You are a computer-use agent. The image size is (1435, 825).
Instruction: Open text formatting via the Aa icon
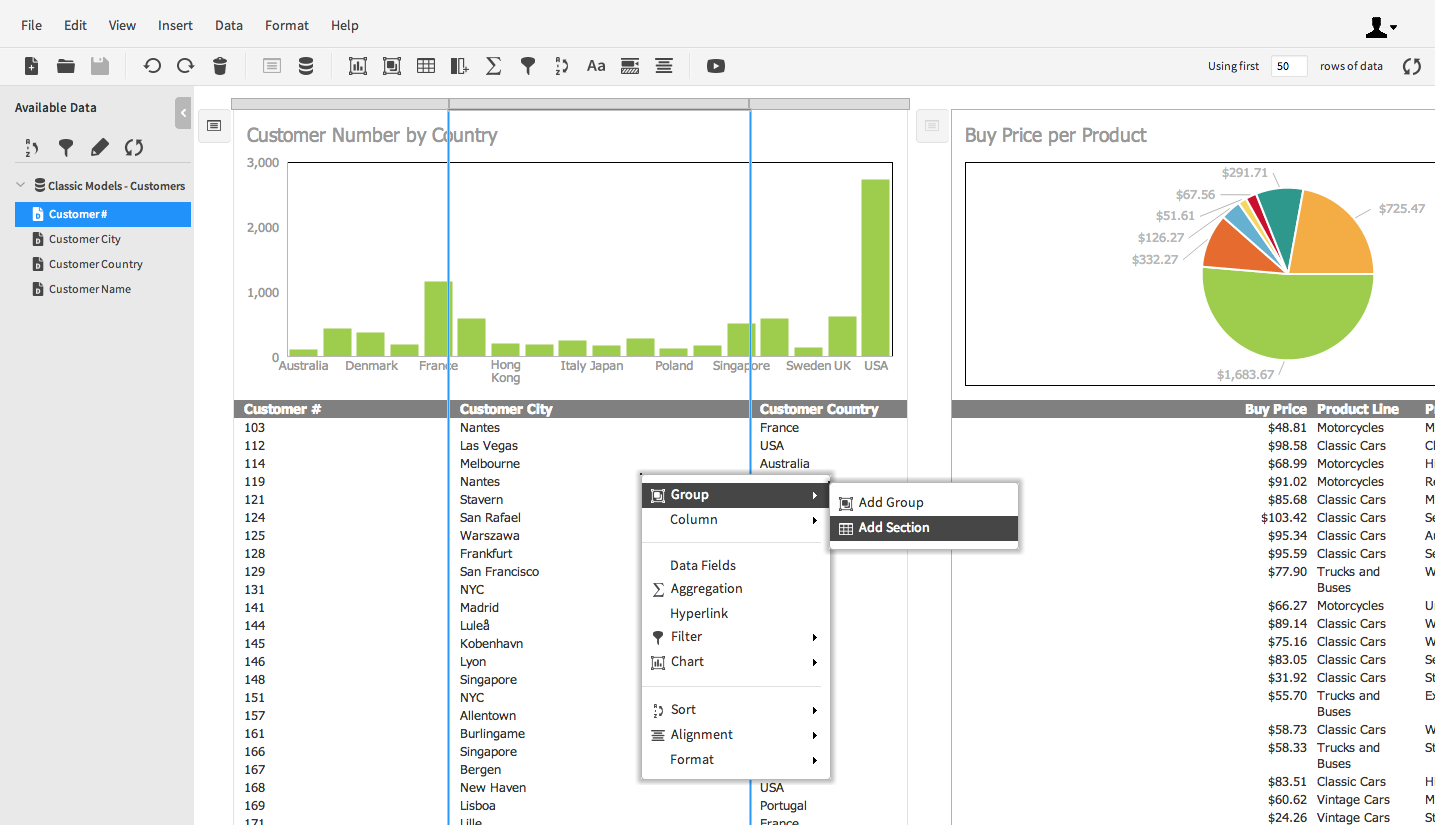(596, 66)
